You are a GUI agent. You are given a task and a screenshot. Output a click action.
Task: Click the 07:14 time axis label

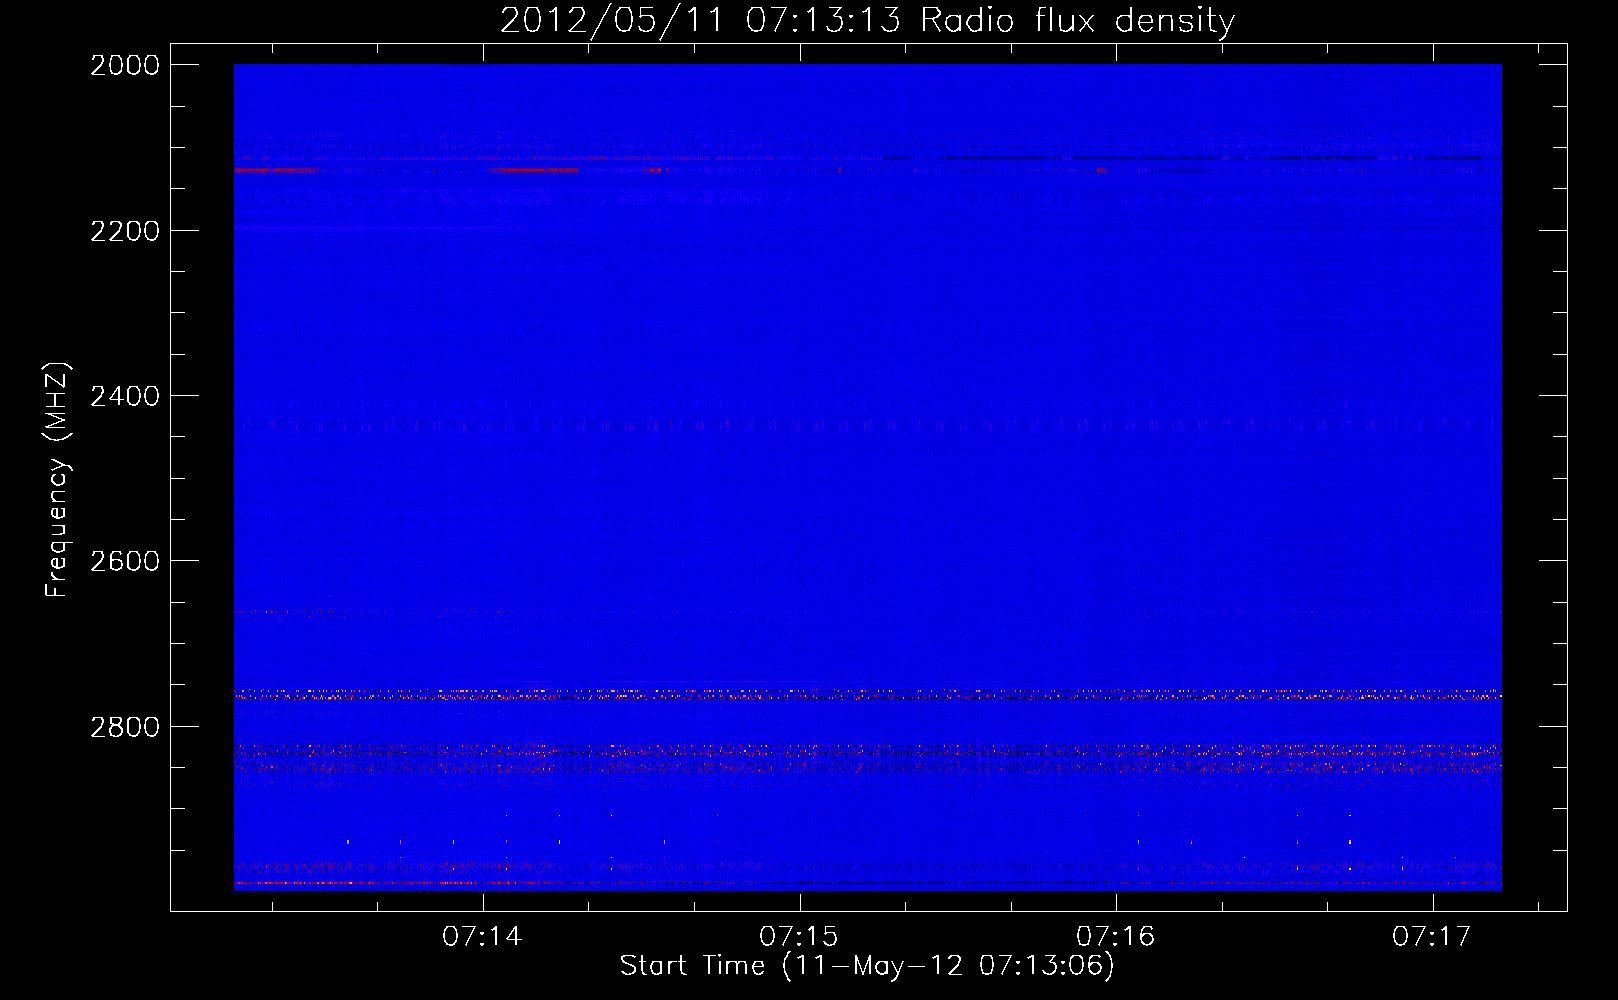pos(483,936)
